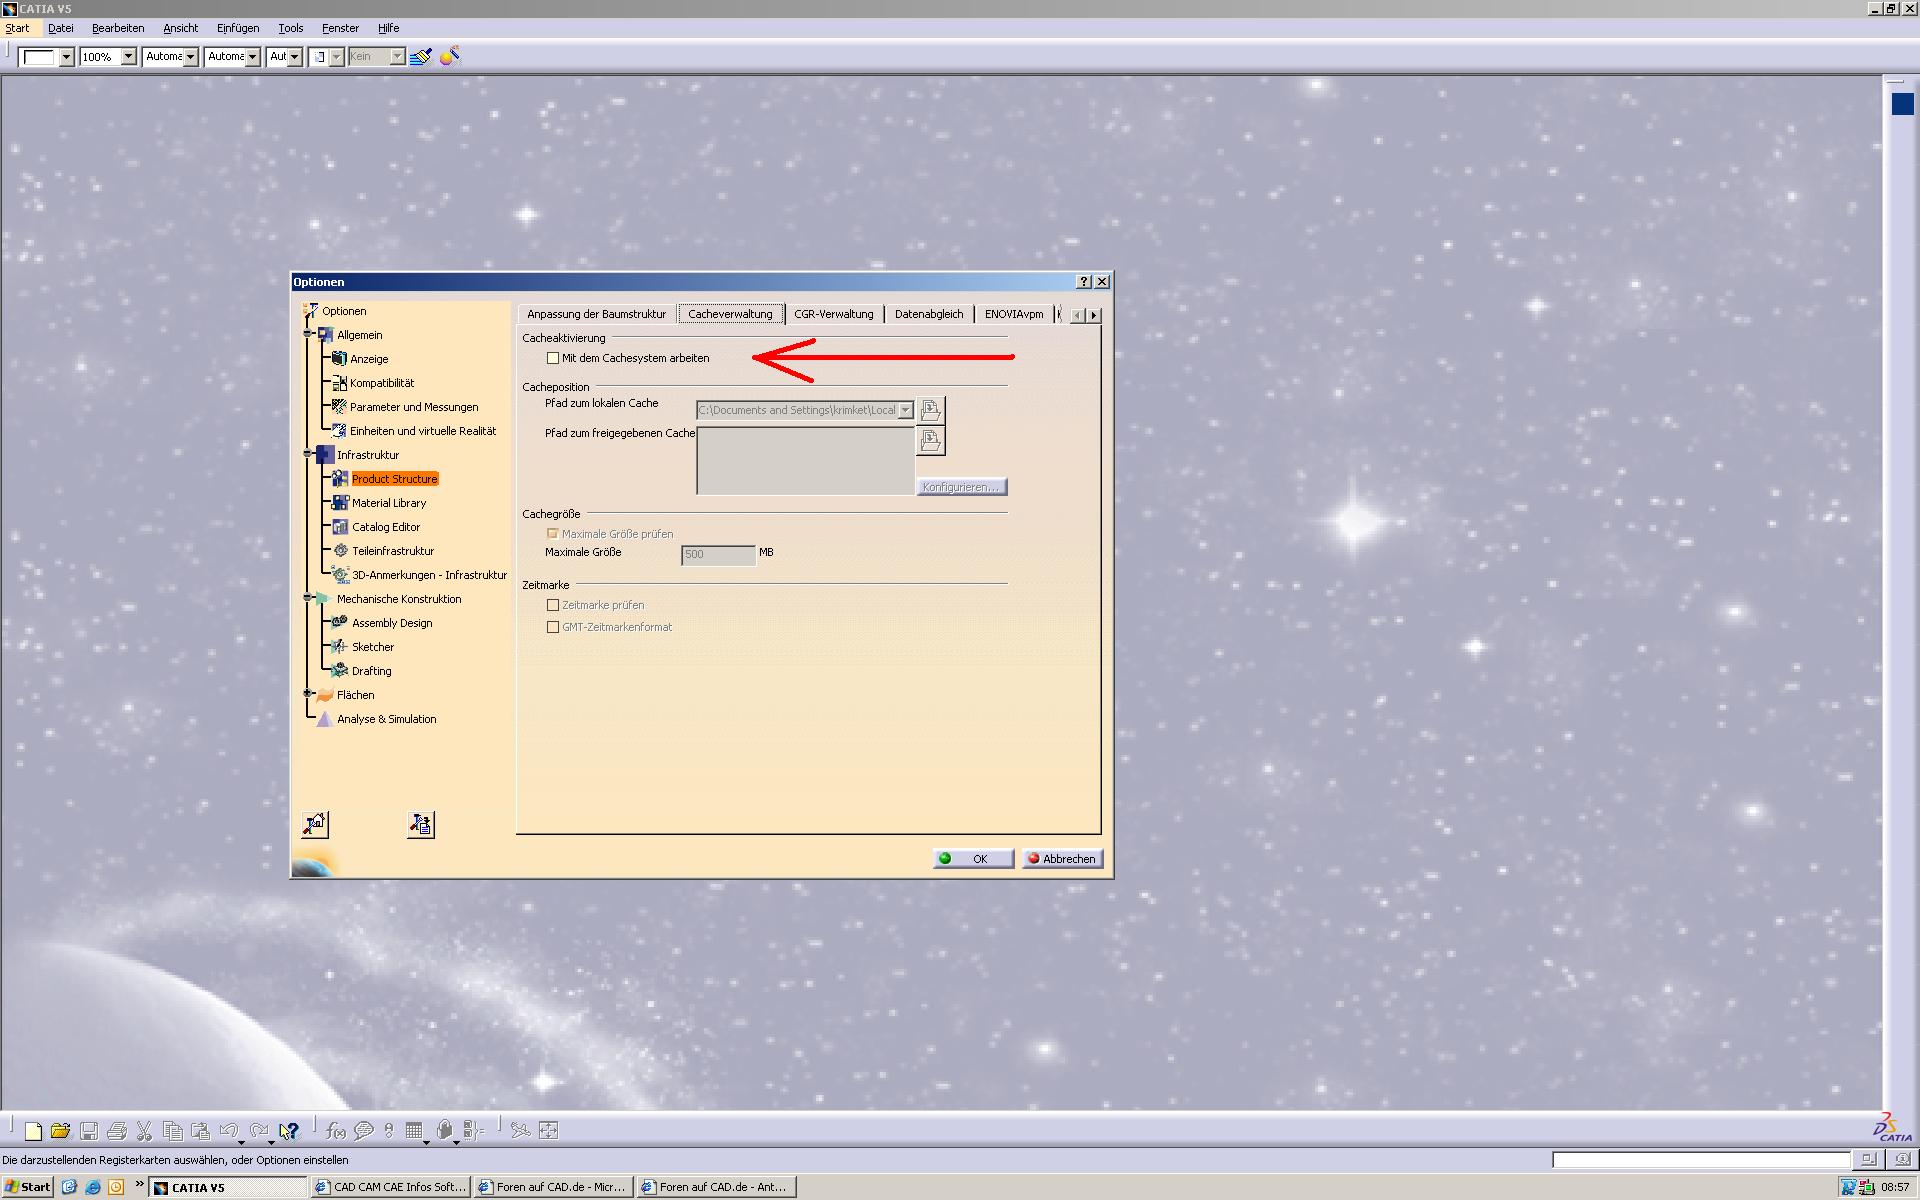Click the Maximale Größe input field

[718, 554]
